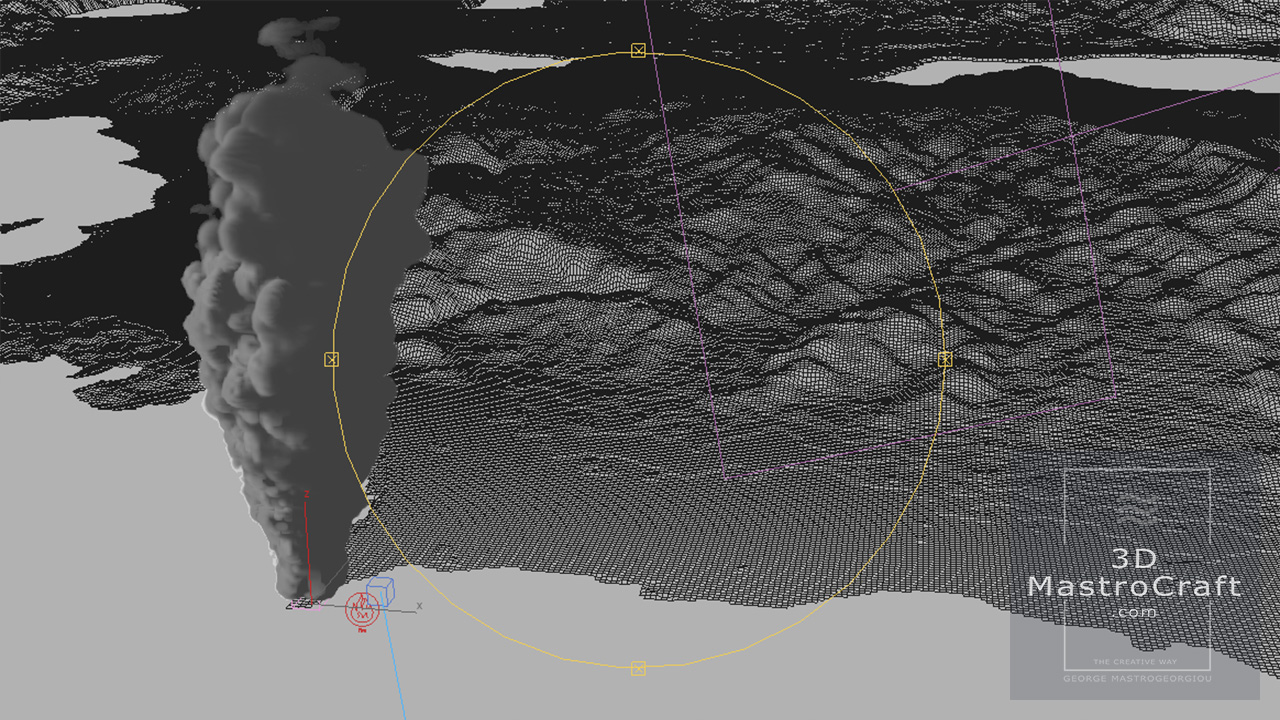Click the red Z axis label
Screen dimensions: 1280x720
(306, 493)
